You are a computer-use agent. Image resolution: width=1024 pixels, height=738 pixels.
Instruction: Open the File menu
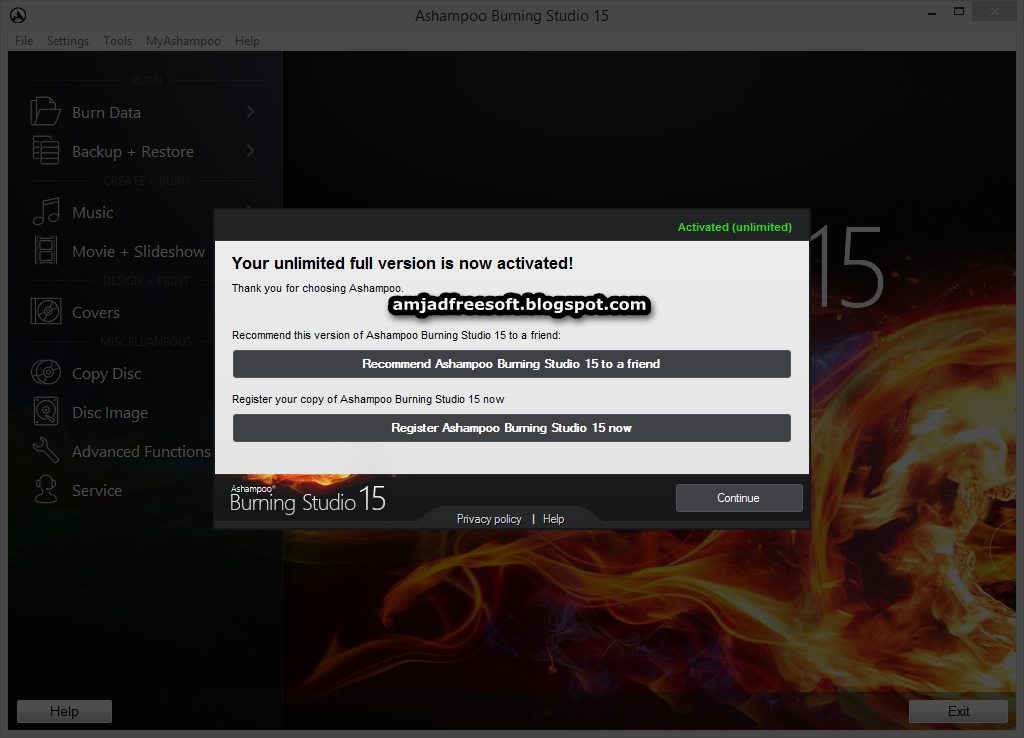point(24,40)
